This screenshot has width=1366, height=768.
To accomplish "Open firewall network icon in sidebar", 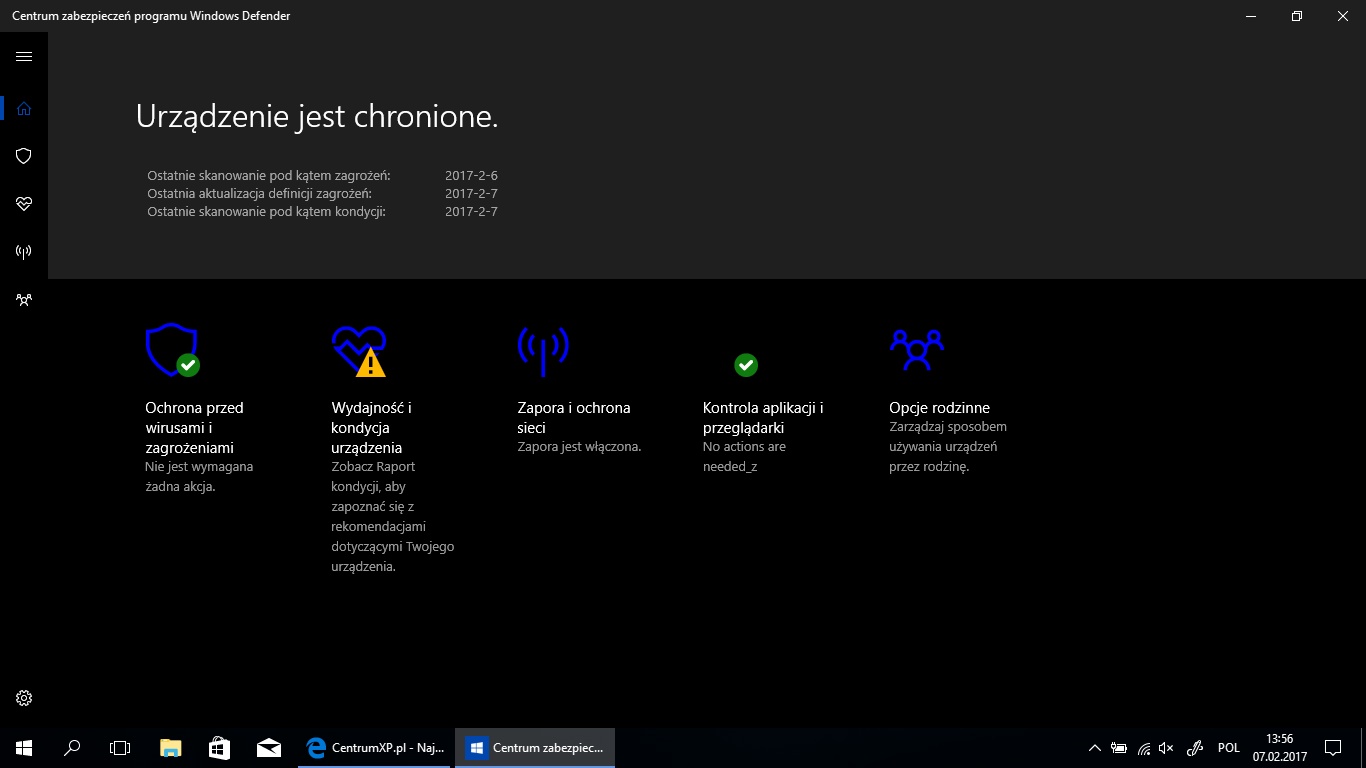I will click(24, 252).
